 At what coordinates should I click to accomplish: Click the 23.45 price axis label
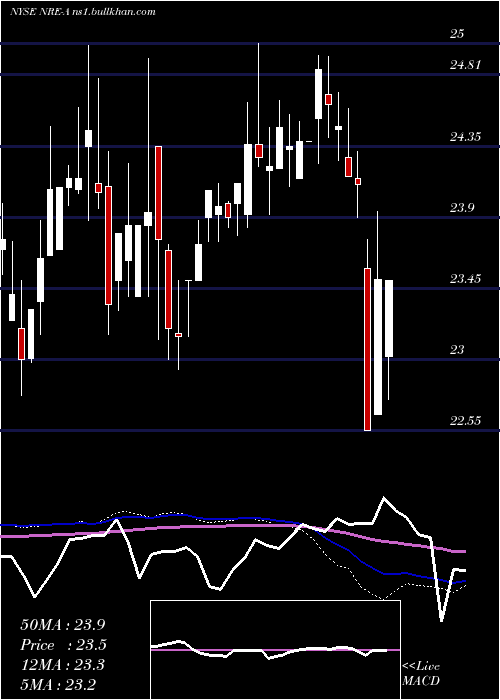465,279
